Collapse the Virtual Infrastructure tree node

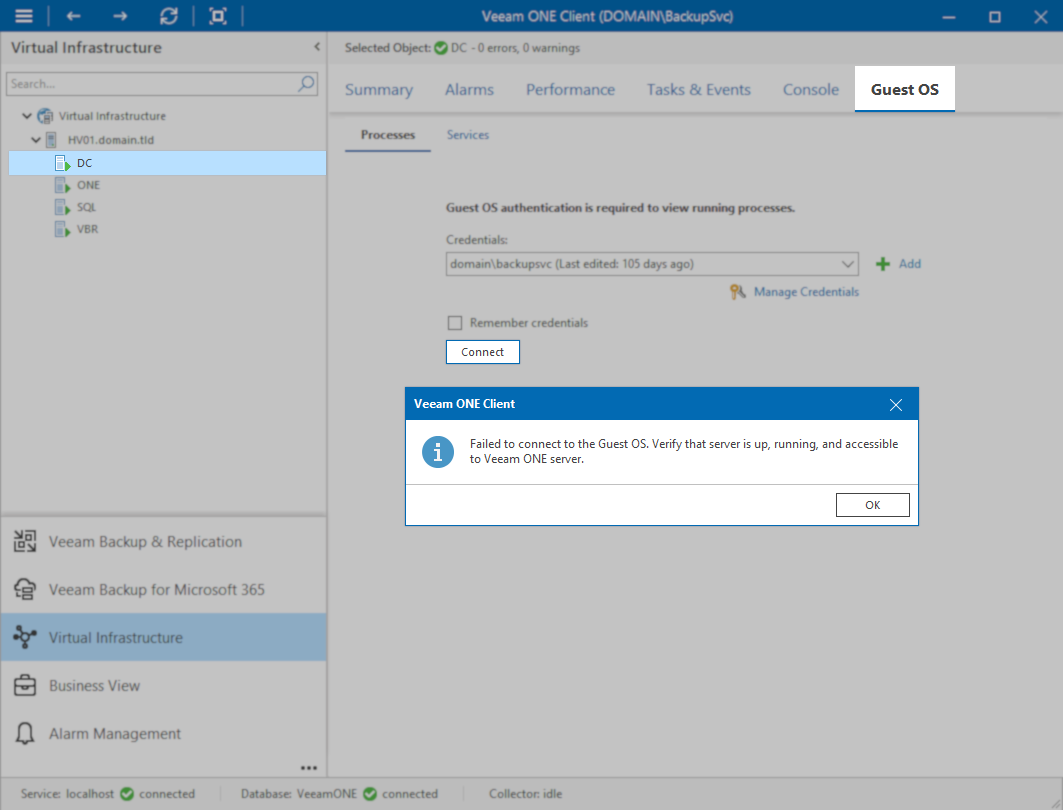(26, 116)
